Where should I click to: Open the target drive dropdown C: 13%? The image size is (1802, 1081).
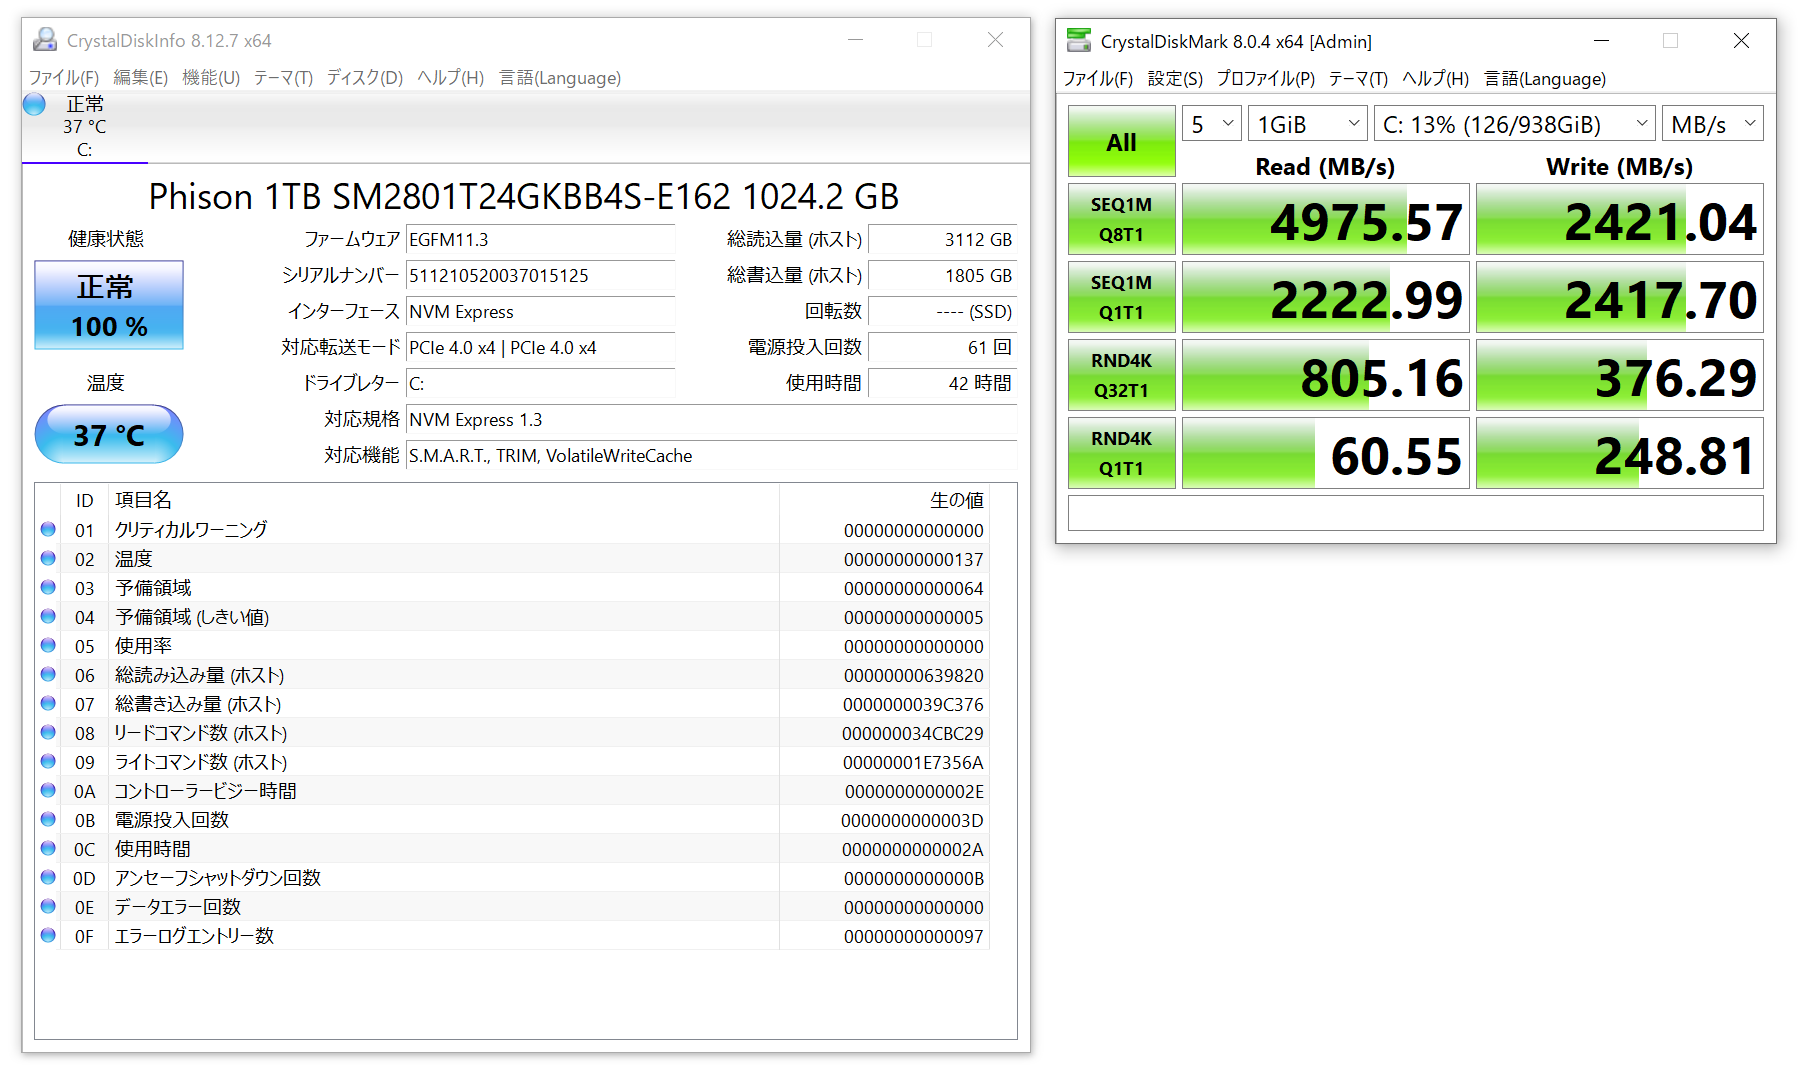(x=1515, y=124)
